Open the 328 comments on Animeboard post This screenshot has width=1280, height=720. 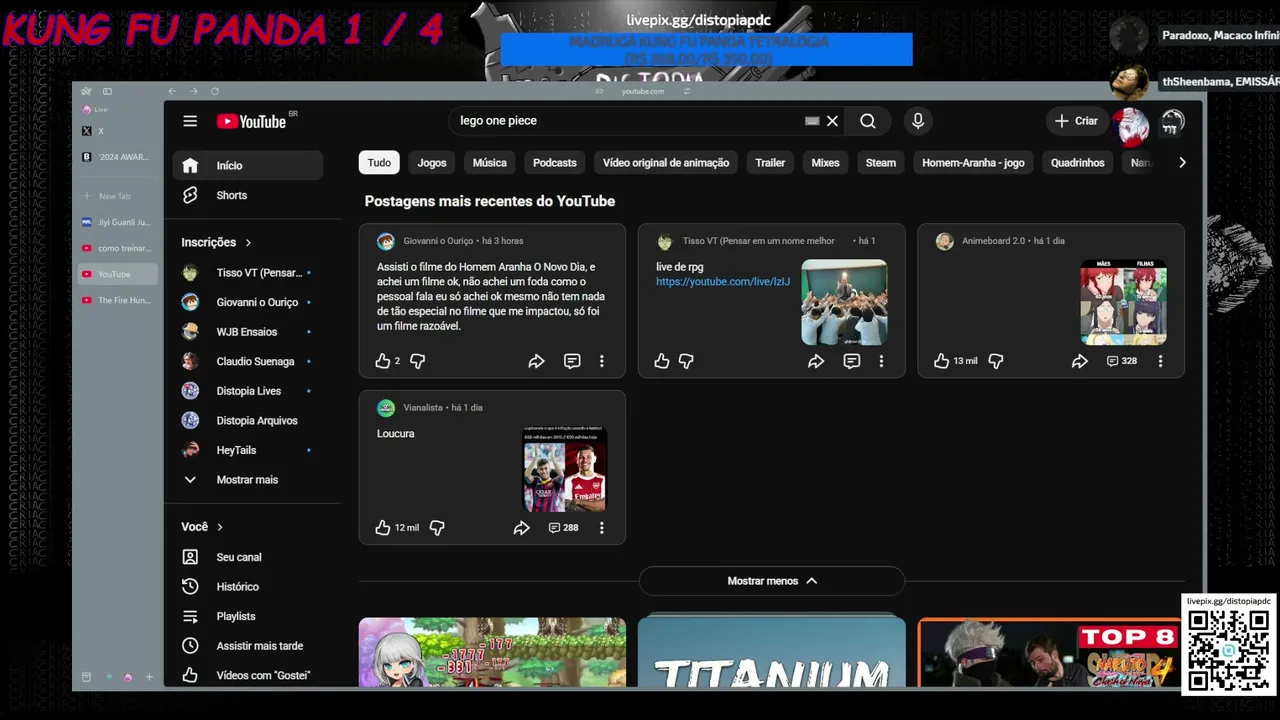pyautogui.click(x=1121, y=361)
